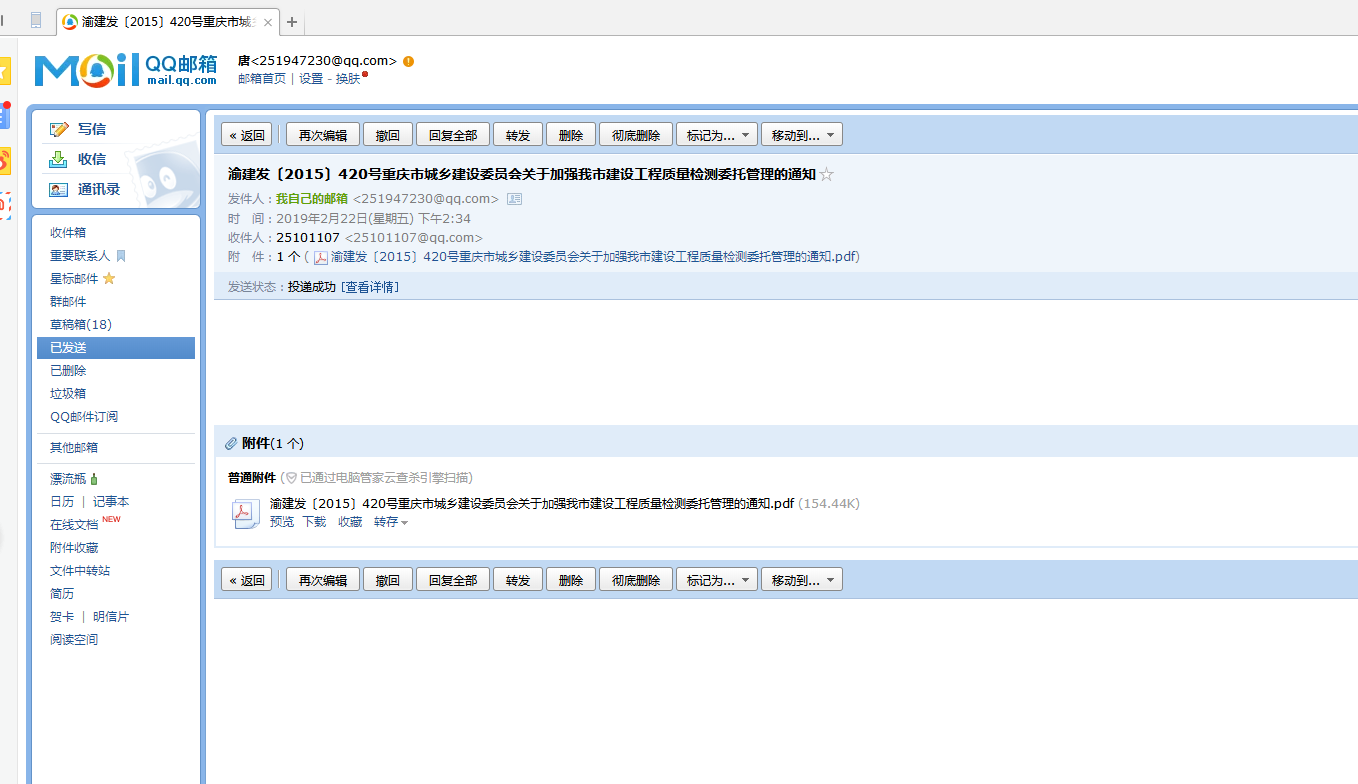Open 收件箱 folder
Screen dimensions: 1358x784
[x=68, y=232]
